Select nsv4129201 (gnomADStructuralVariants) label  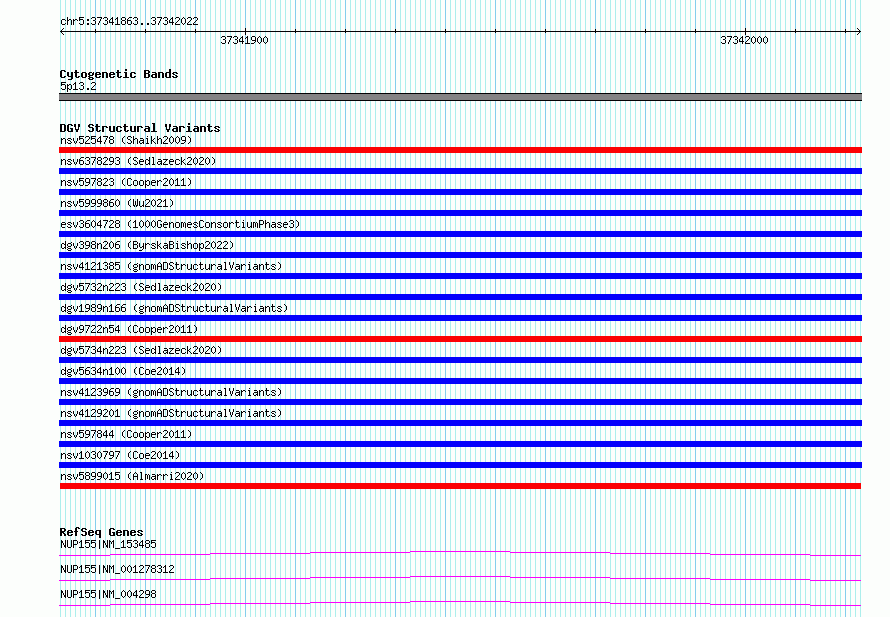tap(171, 413)
